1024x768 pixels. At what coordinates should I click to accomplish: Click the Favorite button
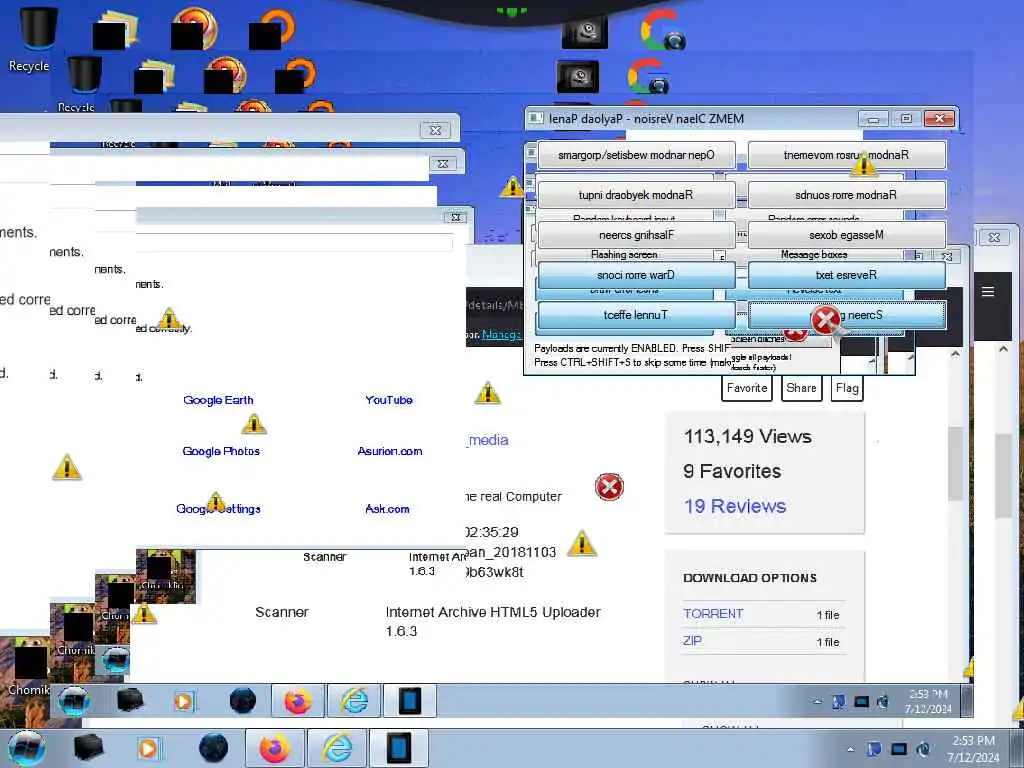pyautogui.click(x=746, y=388)
